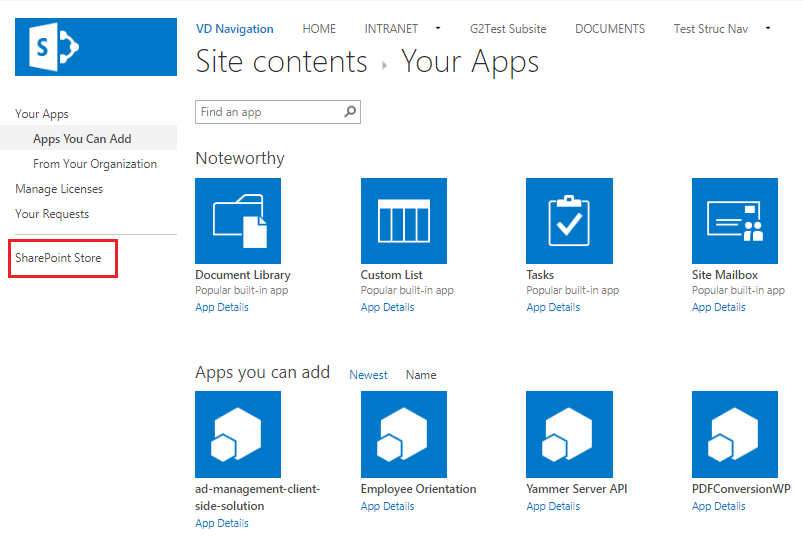View App Details for ad-management-client-side-solution

[222, 523]
